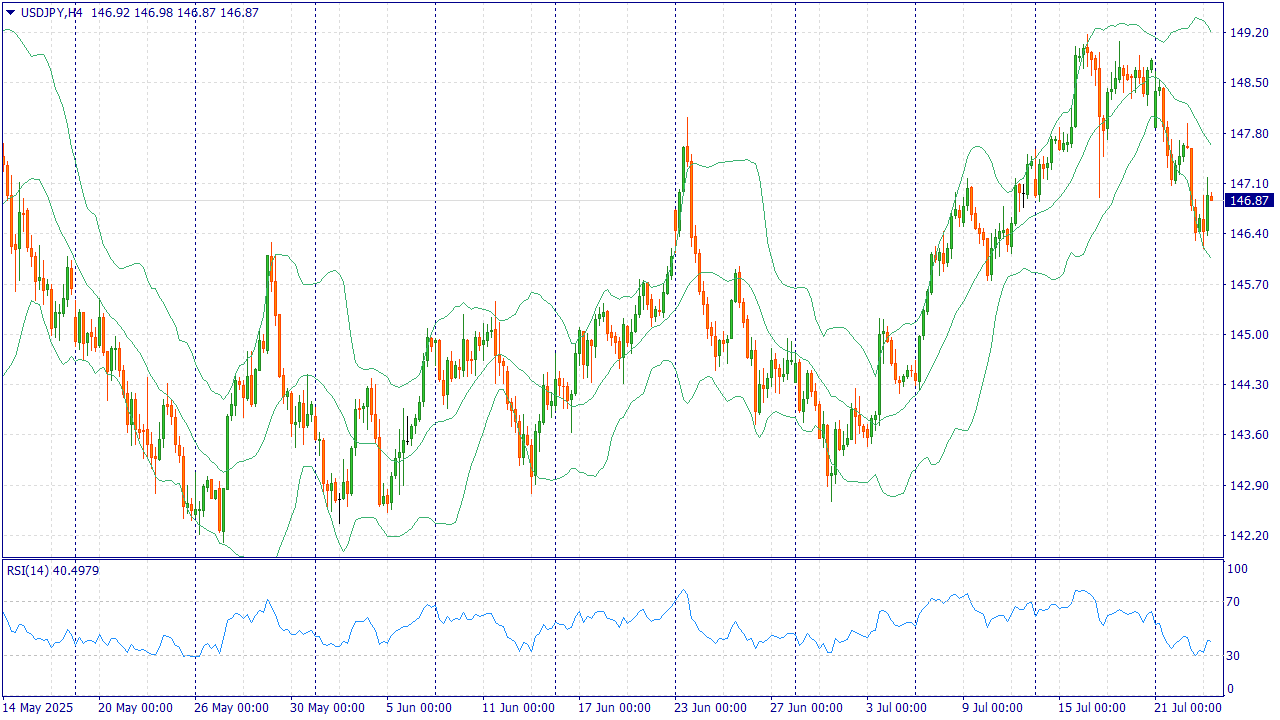Click the 145.00 price scale label
Image resolution: width=1280 pixels, height=720 pixels.
pyautogui.click(x=1248, y=335)
